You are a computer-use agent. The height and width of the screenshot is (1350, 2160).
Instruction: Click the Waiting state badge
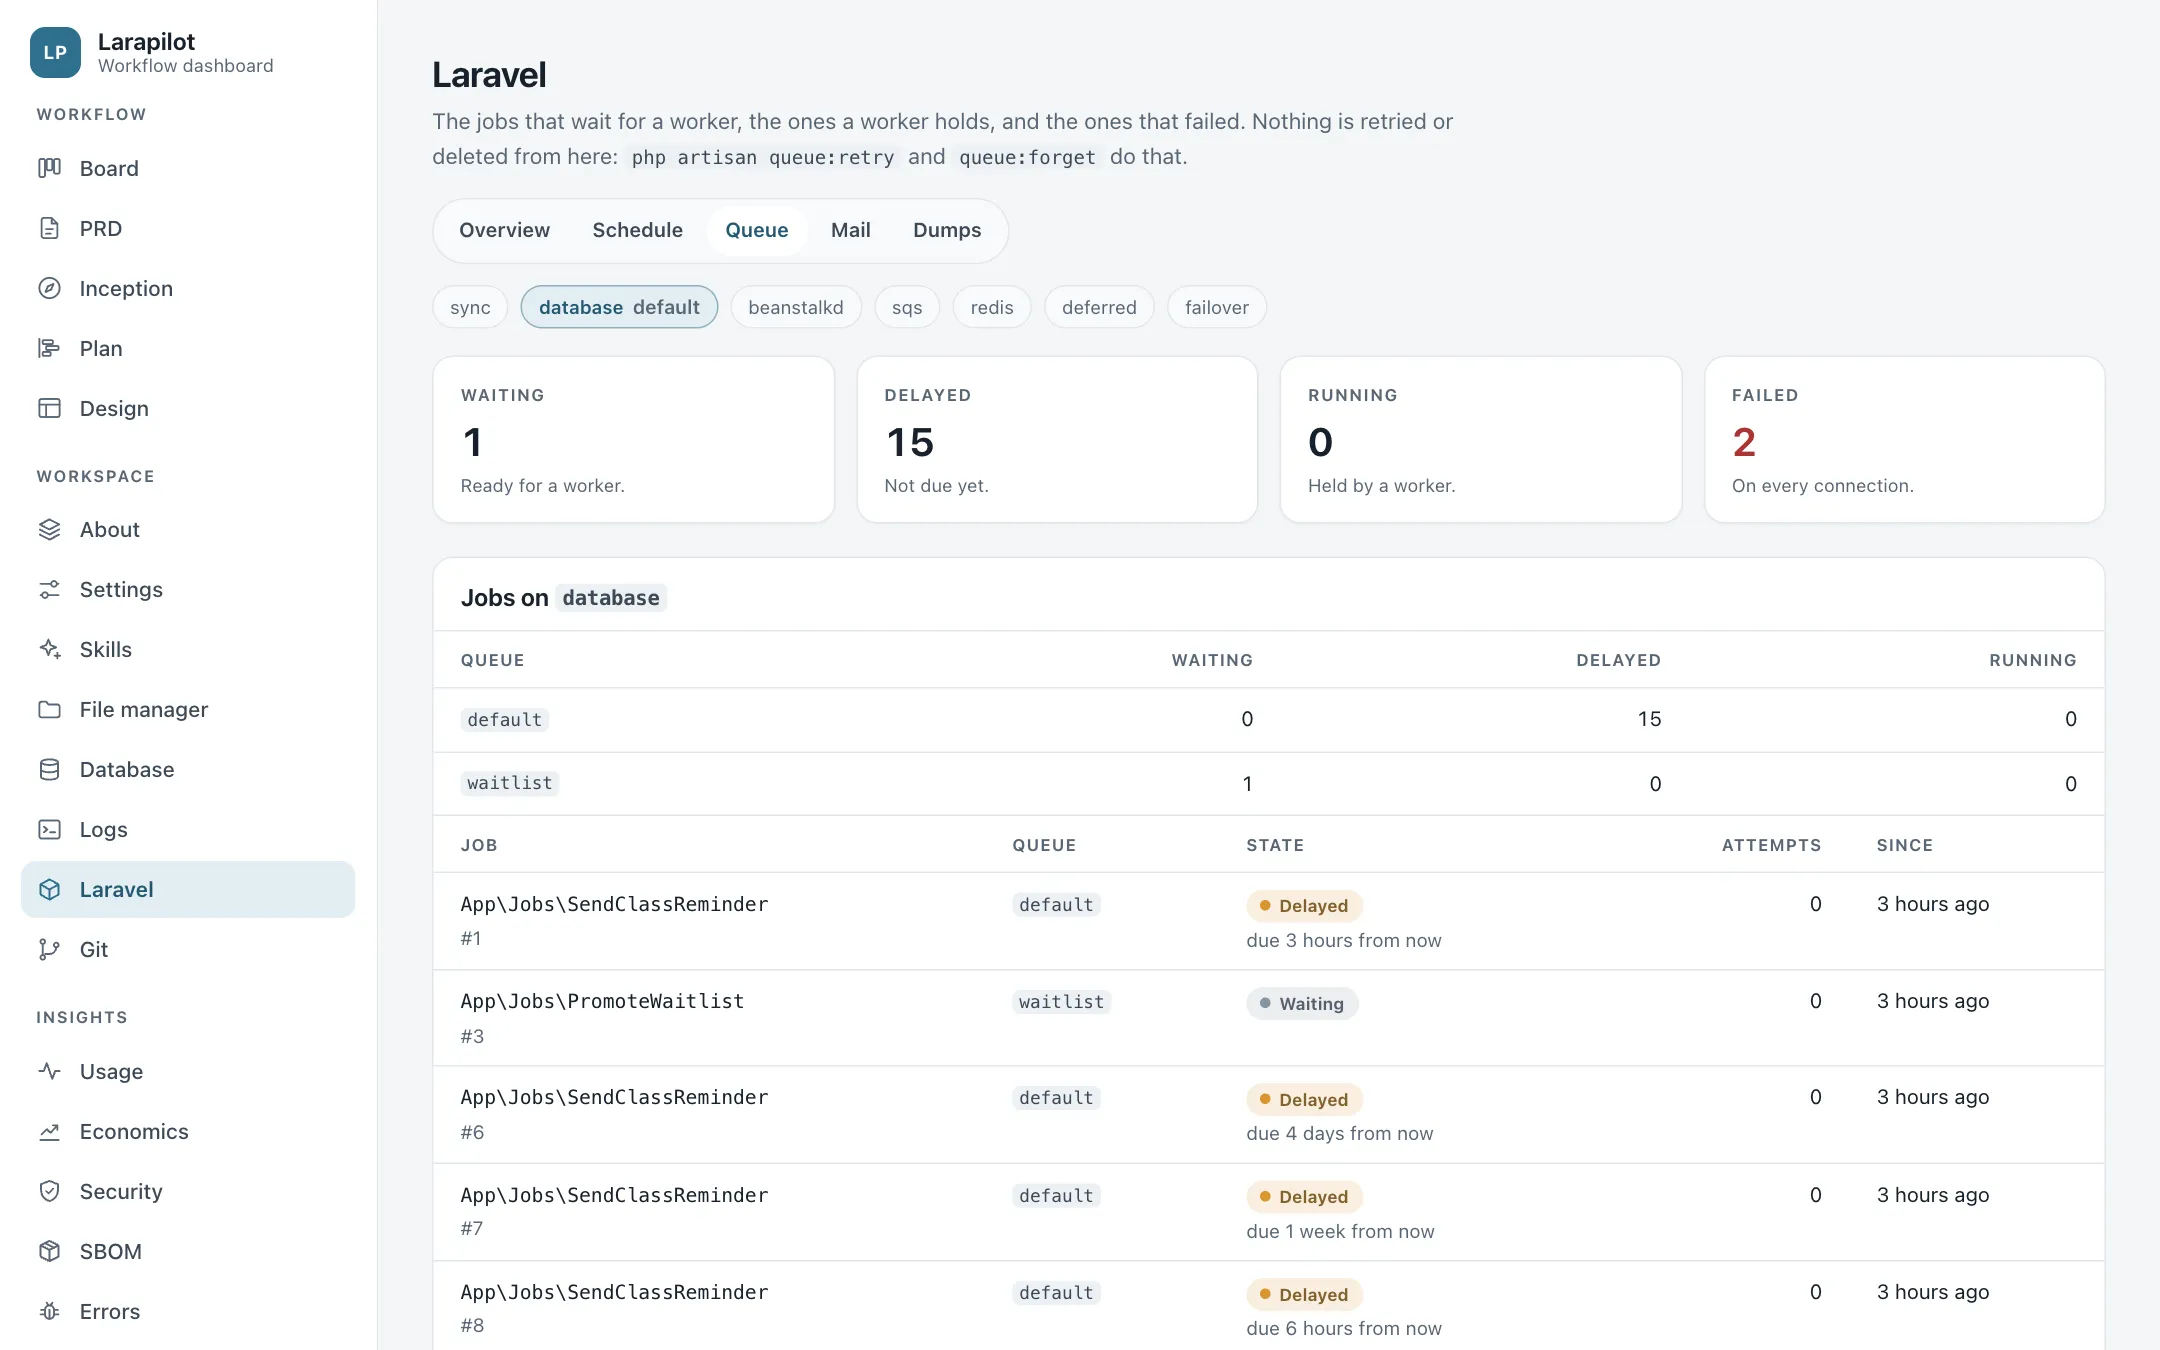pos(1302,1003)
